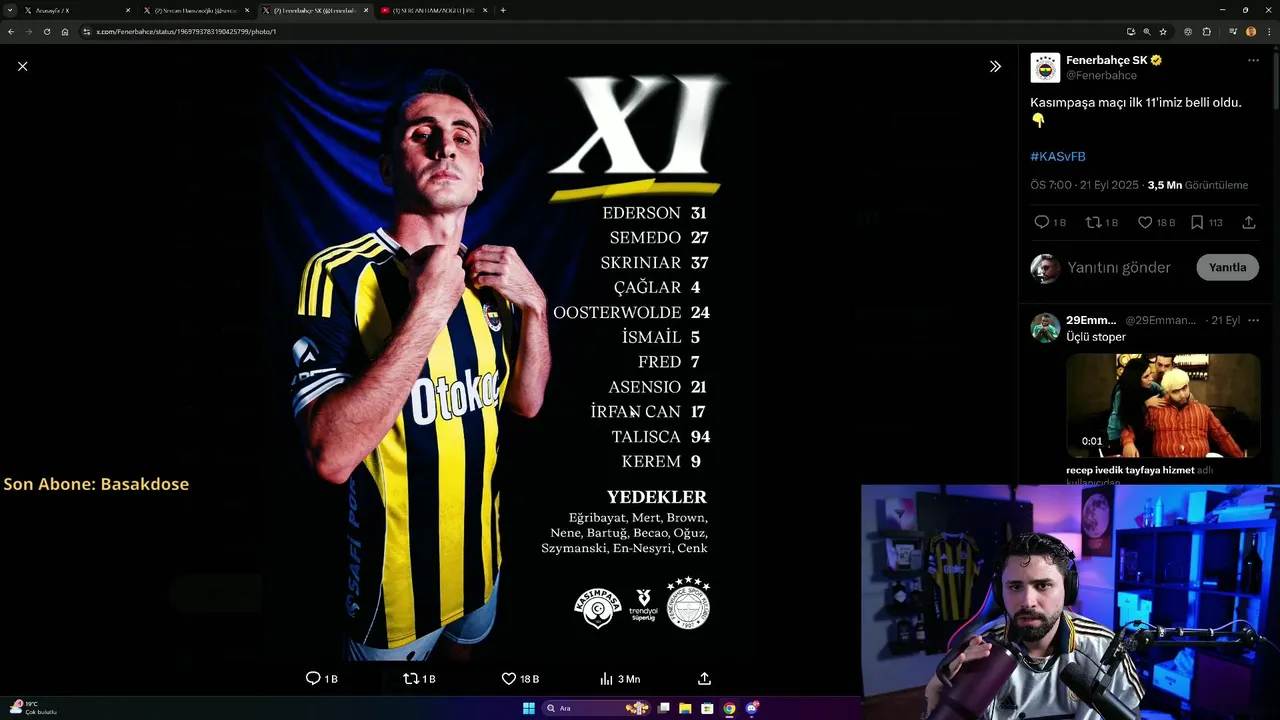The width and height of the screenshot is (1280, 720).
Task: Open Discord from the taskbar
Action: (x=751, y=708)
